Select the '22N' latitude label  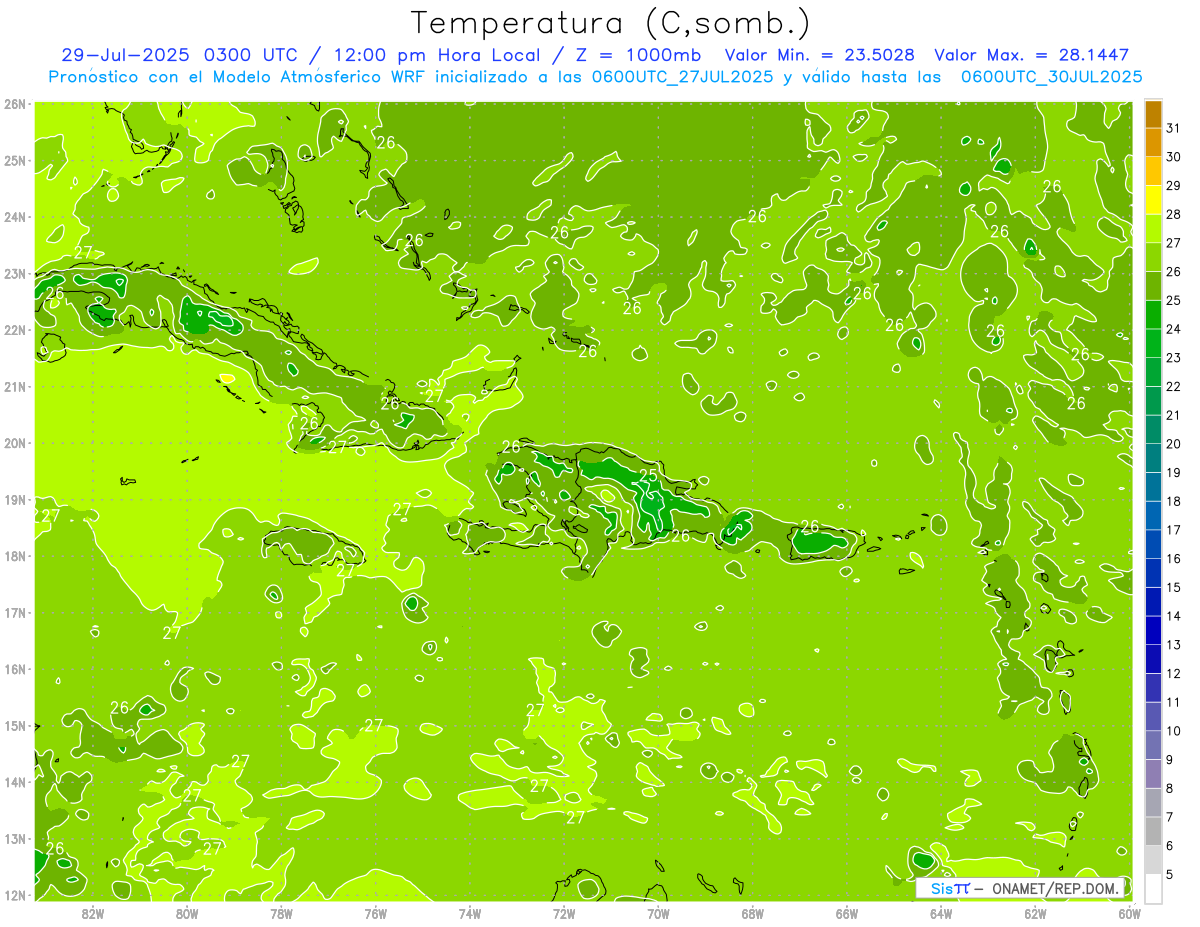15,330
